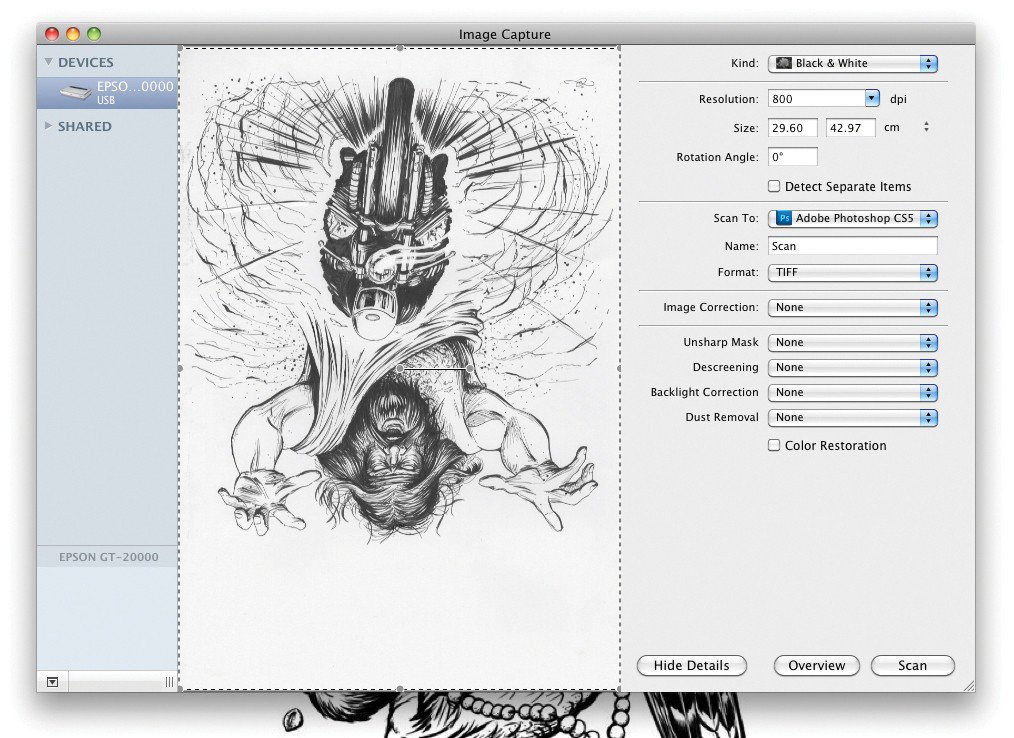Expand the SHARED section
The width and height of the screenshot is (1014, 738).
pyautogui.click(x=49, y=125)
